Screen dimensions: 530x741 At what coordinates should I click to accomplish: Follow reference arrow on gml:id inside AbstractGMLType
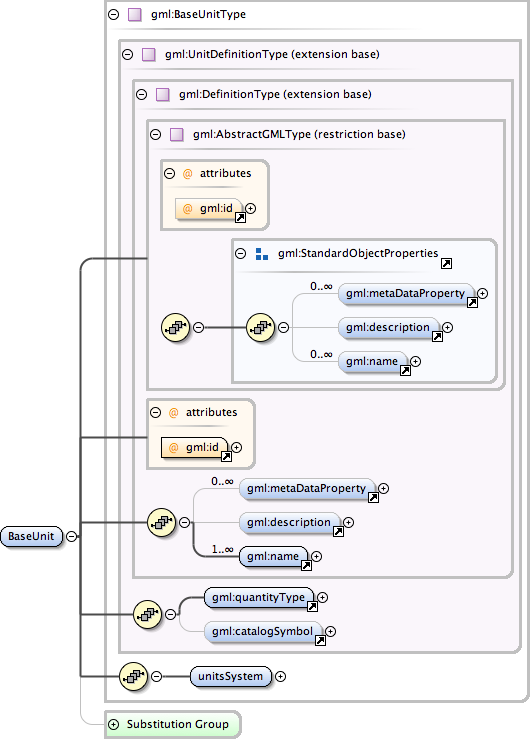[x=240, y=217]
